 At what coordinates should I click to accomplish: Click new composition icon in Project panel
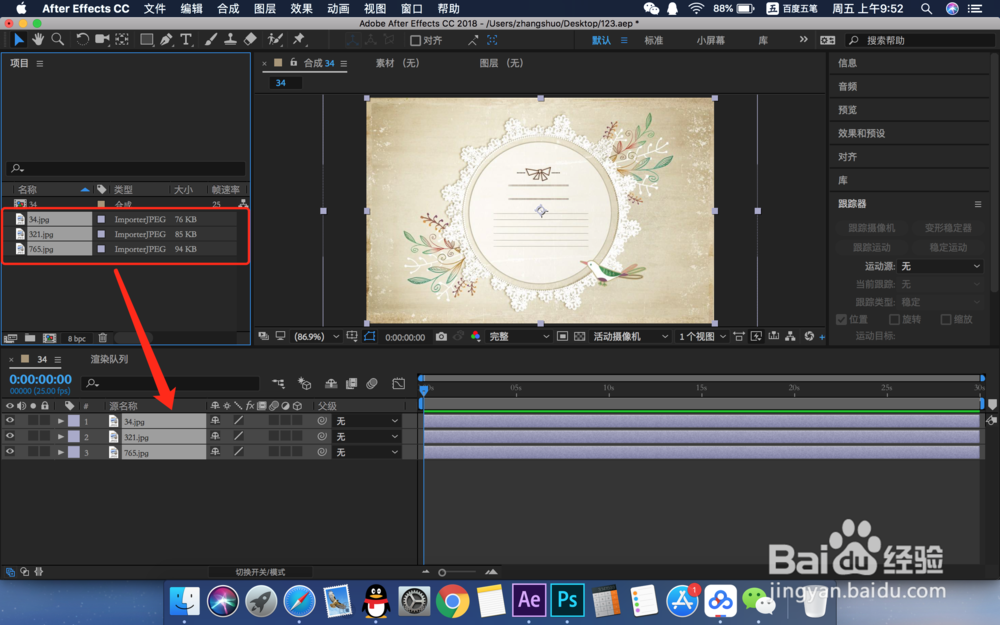pyautogui.click(x=49, y=338)
